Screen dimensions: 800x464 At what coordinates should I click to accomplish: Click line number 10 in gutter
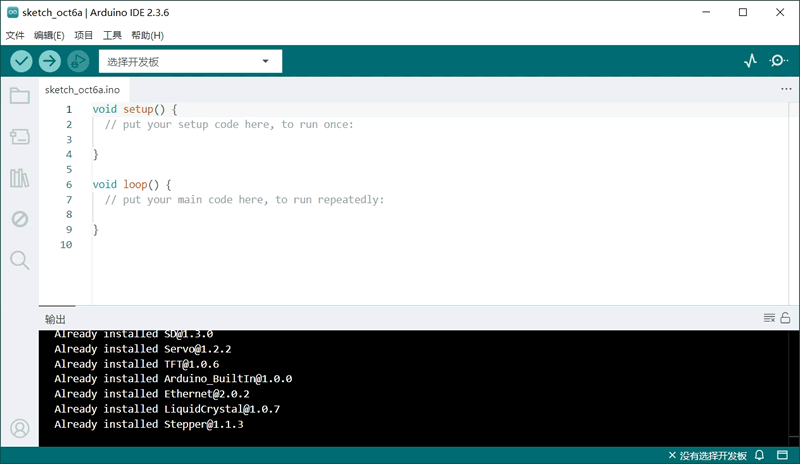click(66, 245)
